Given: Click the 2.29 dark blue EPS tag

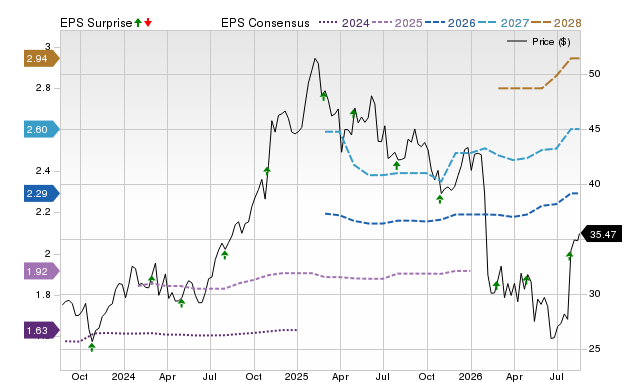Looking at the screenshot, I should coord(41,193).
